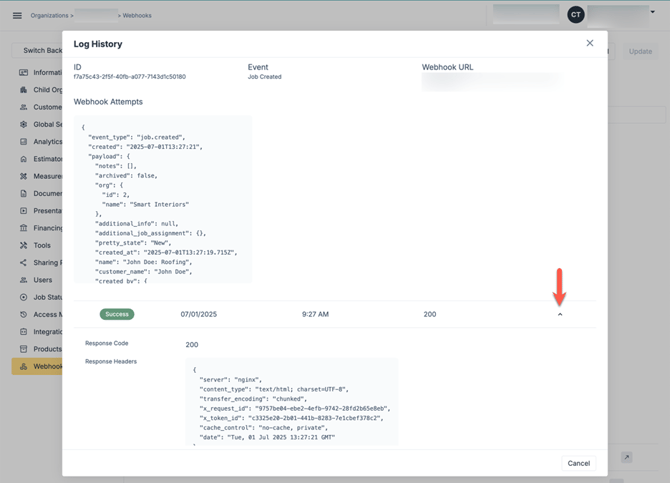The image size is (670, 483).
Task: Close the Log History dialog
Action: coord(590,43)
